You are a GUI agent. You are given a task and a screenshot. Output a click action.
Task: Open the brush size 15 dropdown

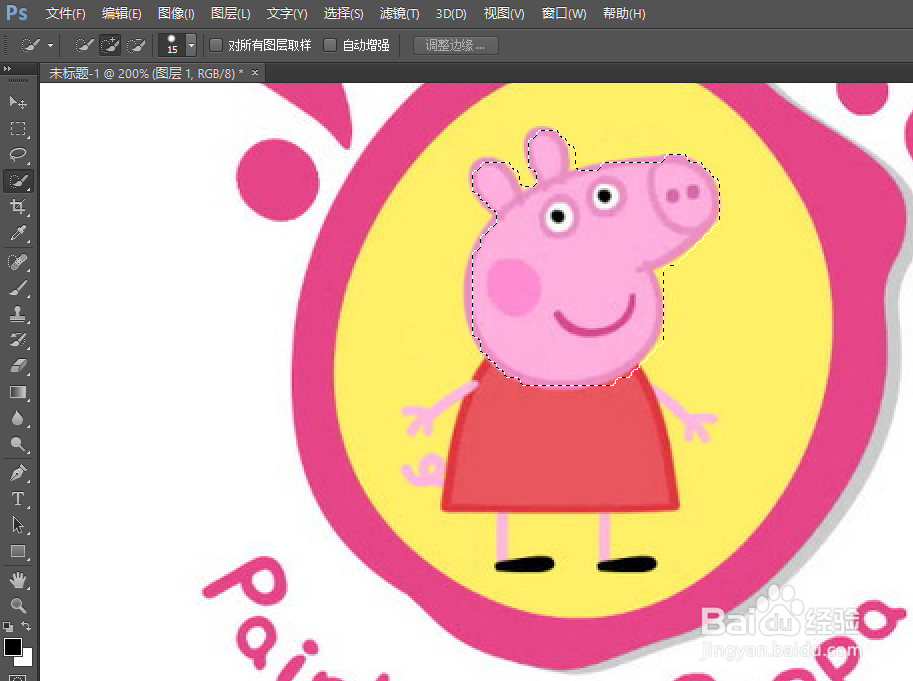click(x=190, y=44)
